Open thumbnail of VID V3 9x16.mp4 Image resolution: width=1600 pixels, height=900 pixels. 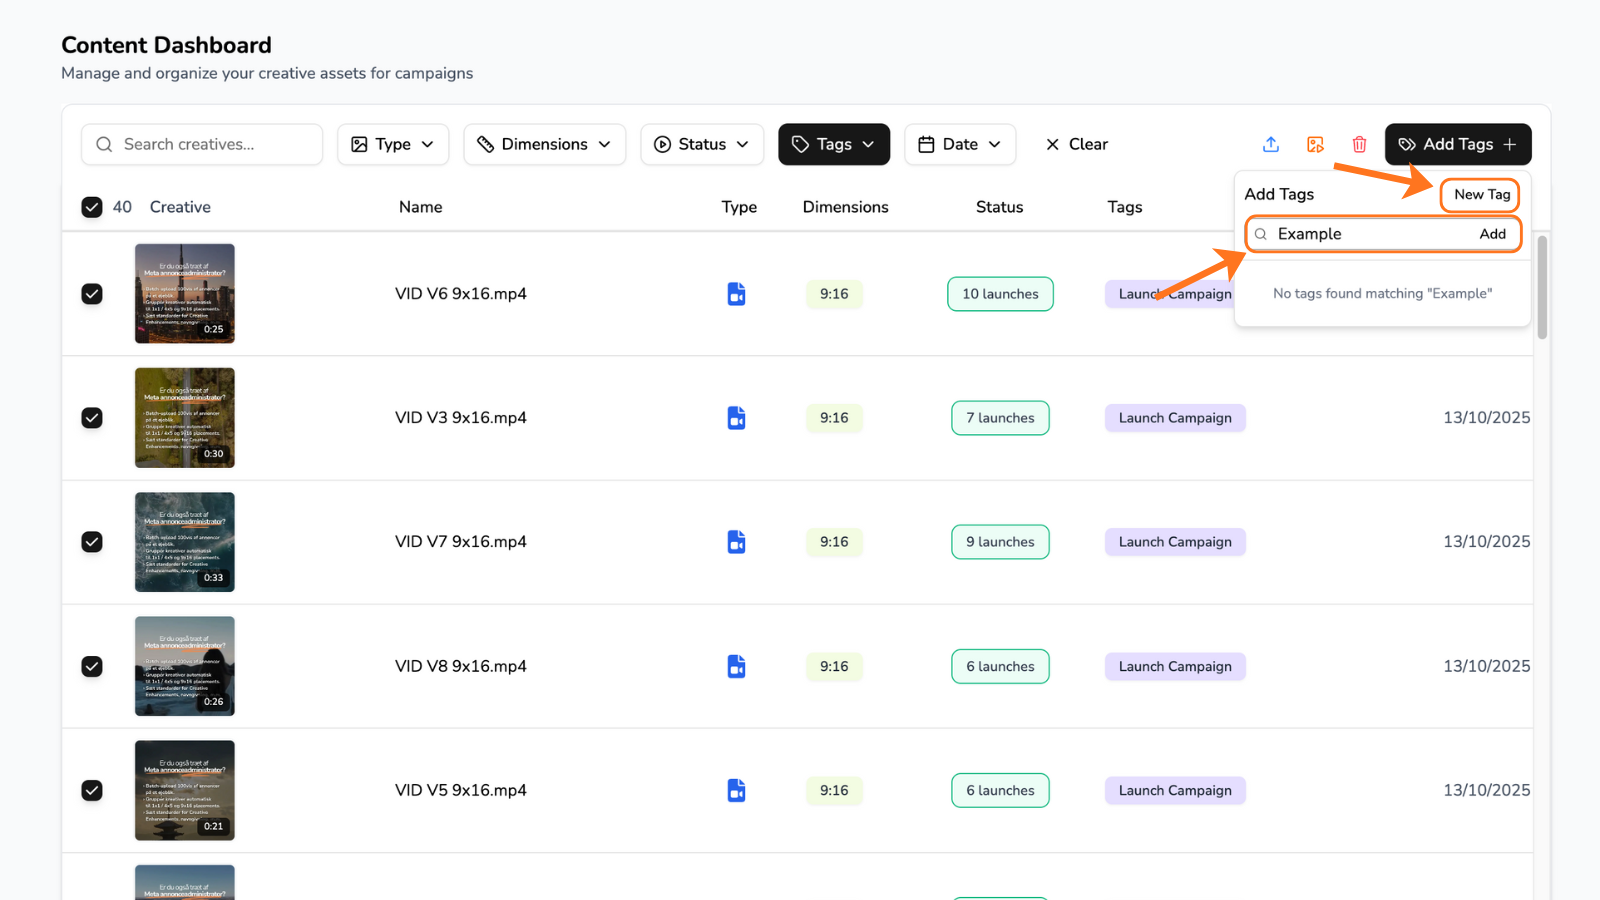185,418
